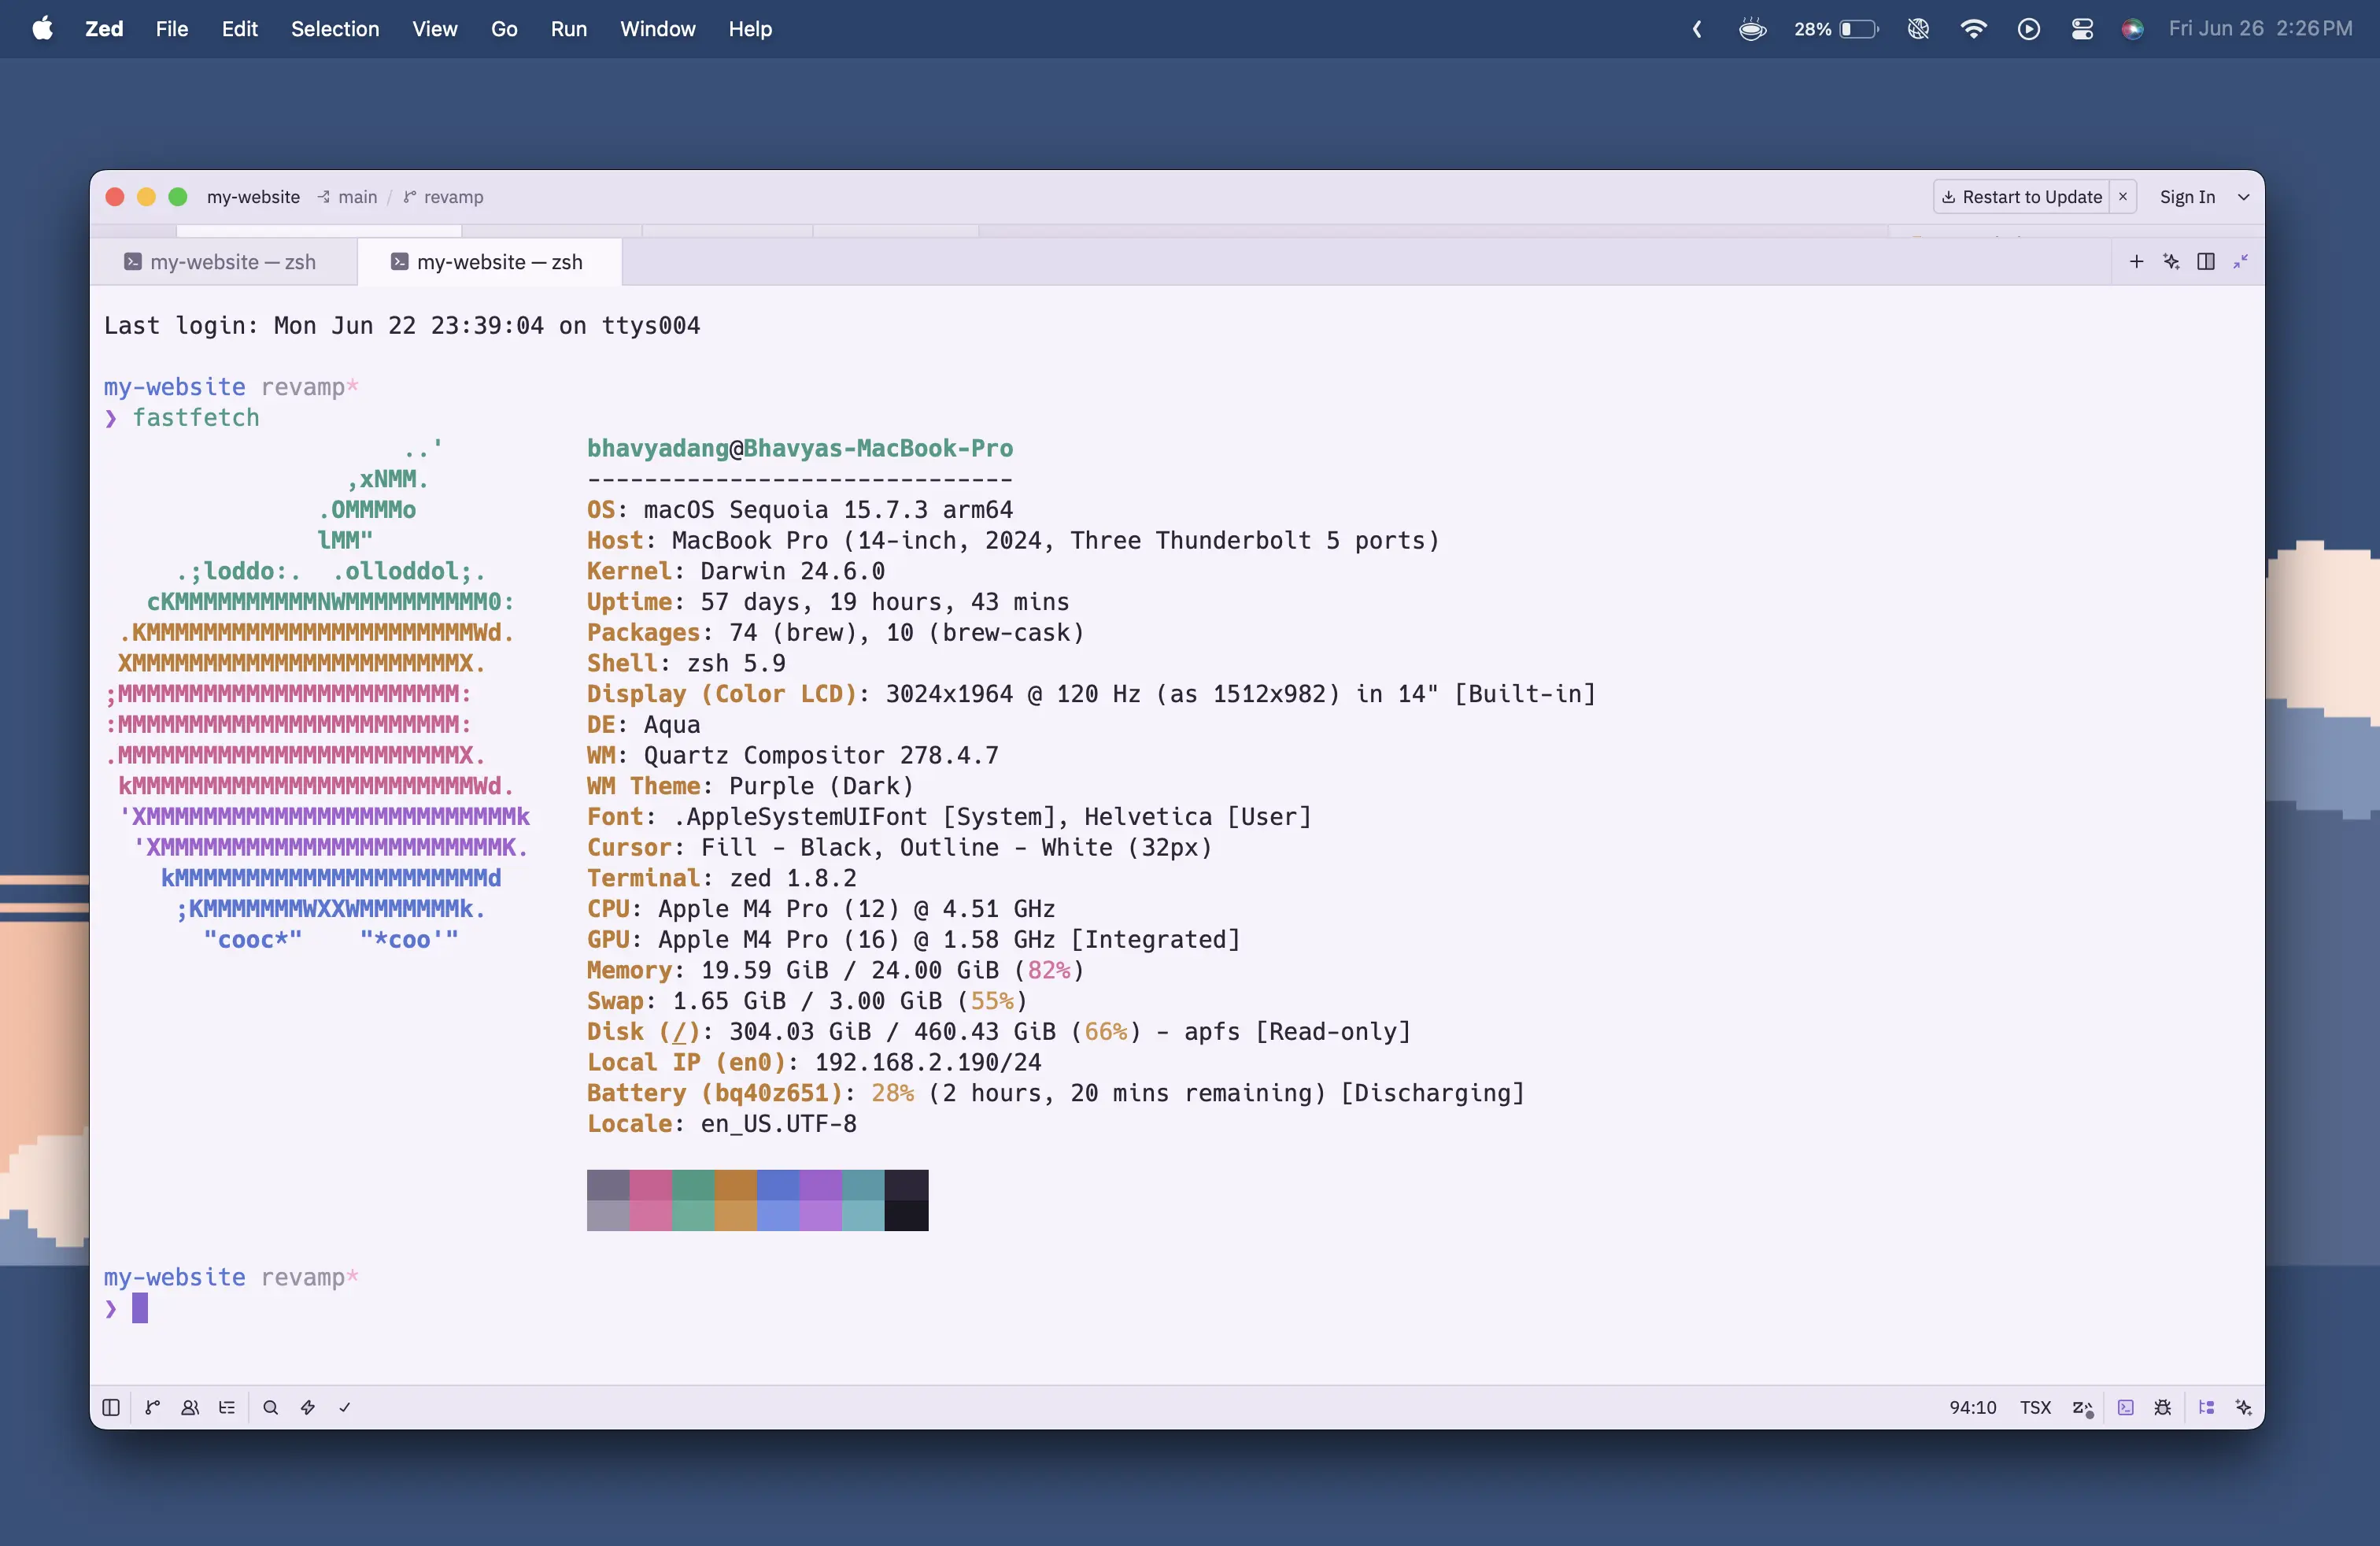Screen dimensions: 2380x1546
Task: Click Sign In
Action: click(x=2187, y=197)
